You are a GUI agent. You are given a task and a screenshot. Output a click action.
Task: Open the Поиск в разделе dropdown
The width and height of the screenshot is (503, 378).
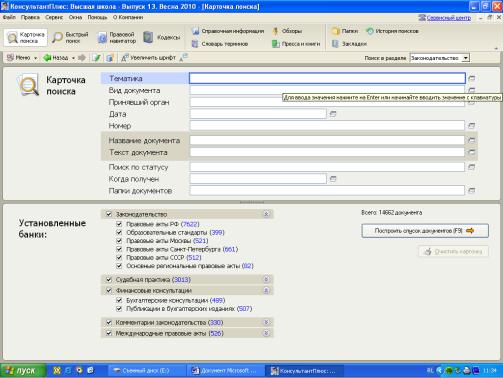coord(465,58)
